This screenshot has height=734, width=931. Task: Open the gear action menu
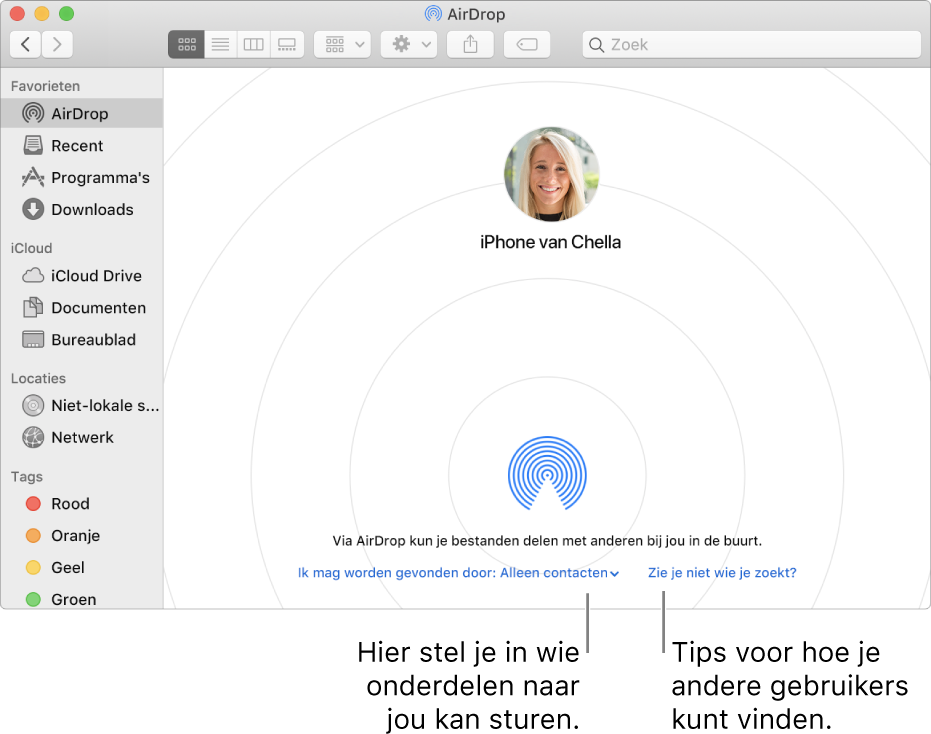(409, 45)
